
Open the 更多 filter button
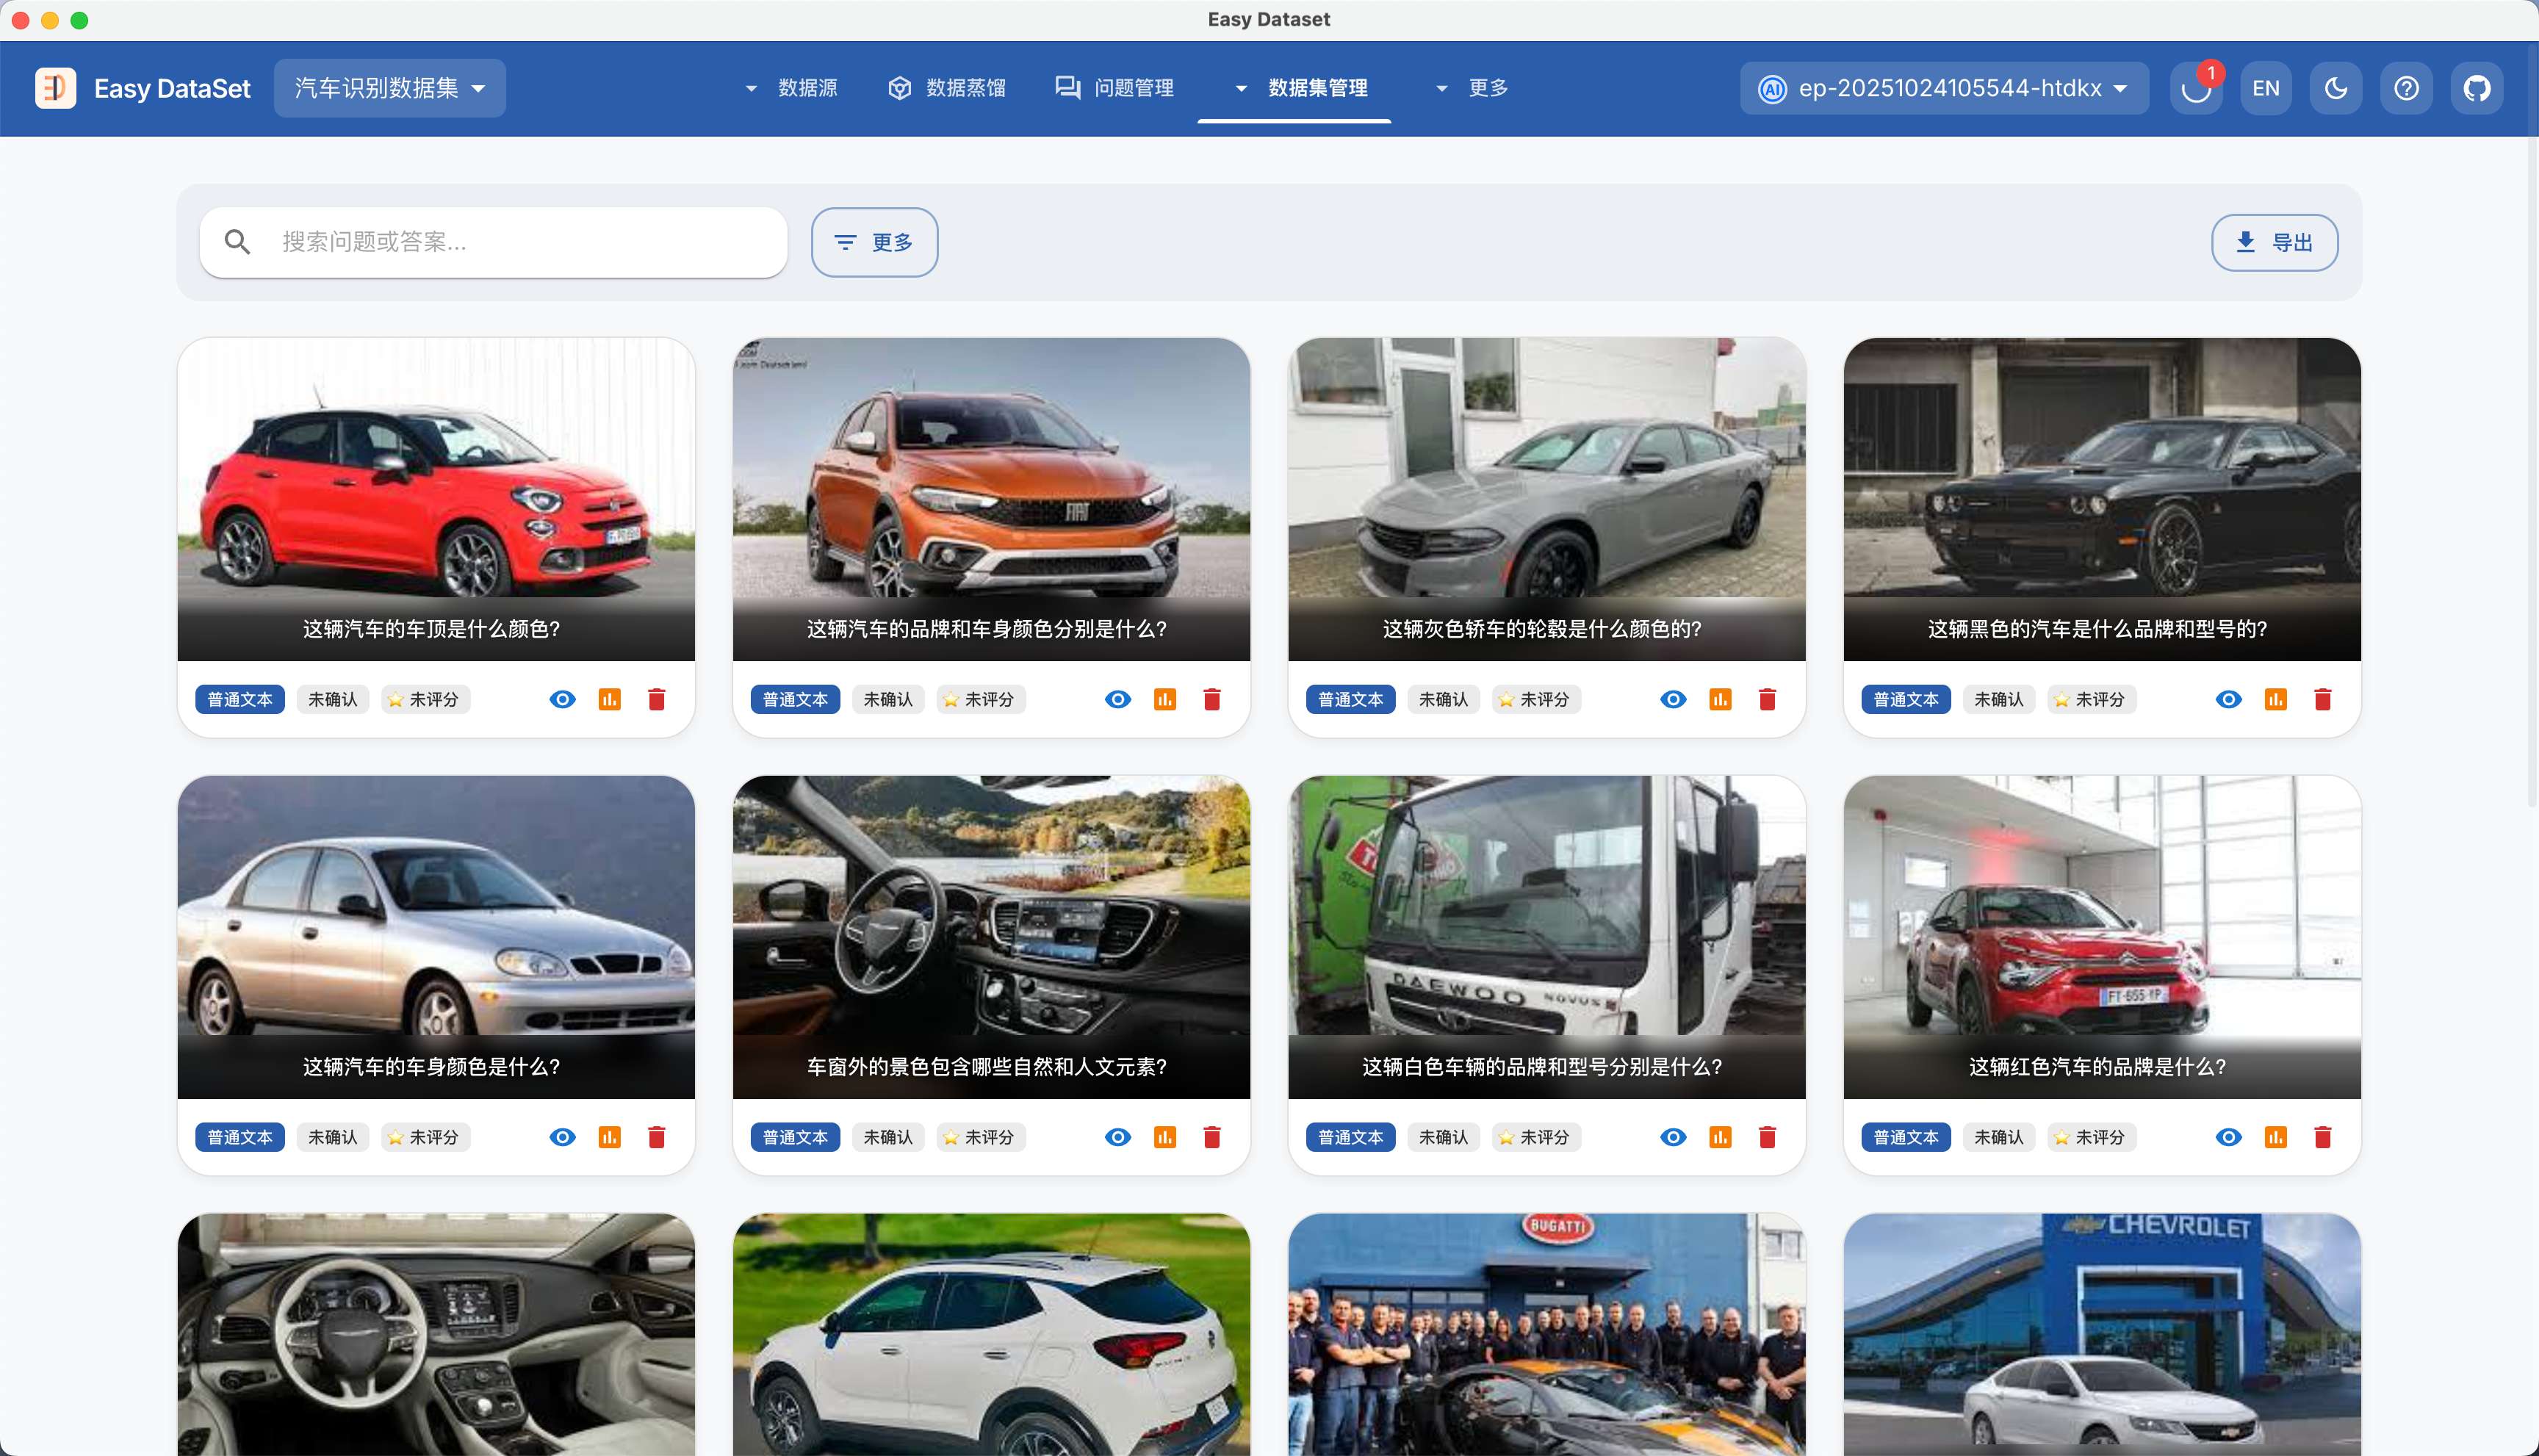point(874,242)
